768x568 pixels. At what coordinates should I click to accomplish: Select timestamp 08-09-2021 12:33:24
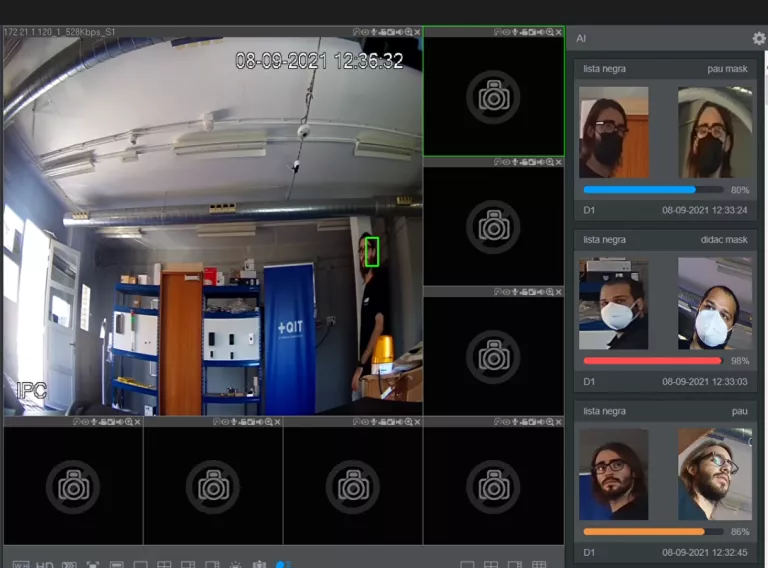click(x=705, y=210)
